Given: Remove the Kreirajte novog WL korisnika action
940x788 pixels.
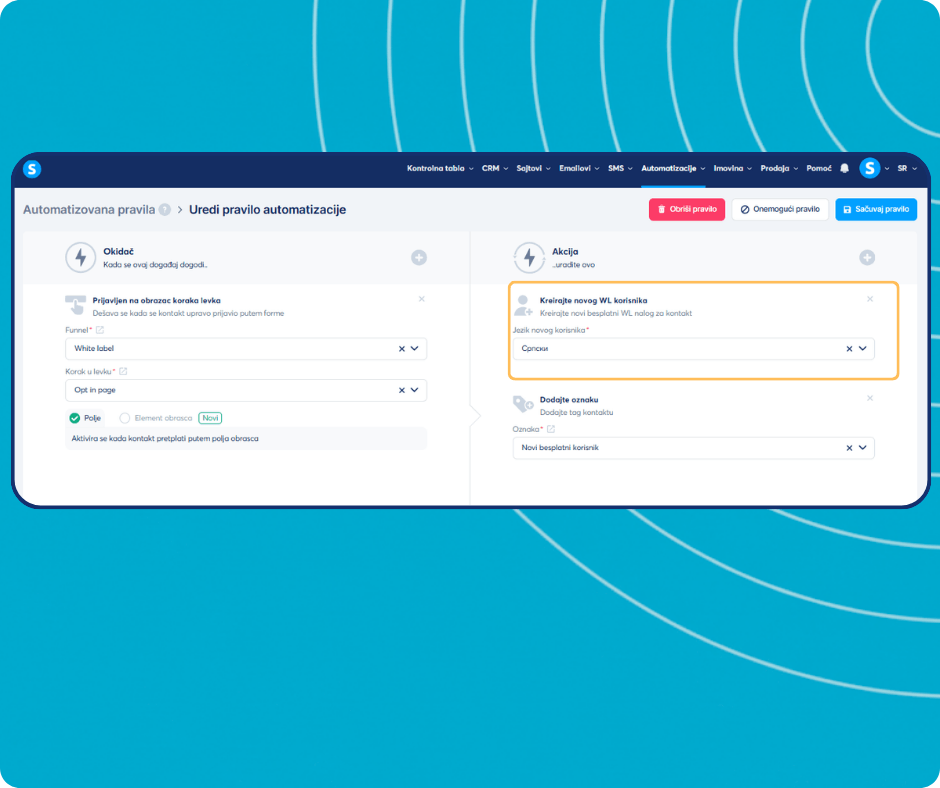Looking at the screenshot, I should click(x=870, y=299).
